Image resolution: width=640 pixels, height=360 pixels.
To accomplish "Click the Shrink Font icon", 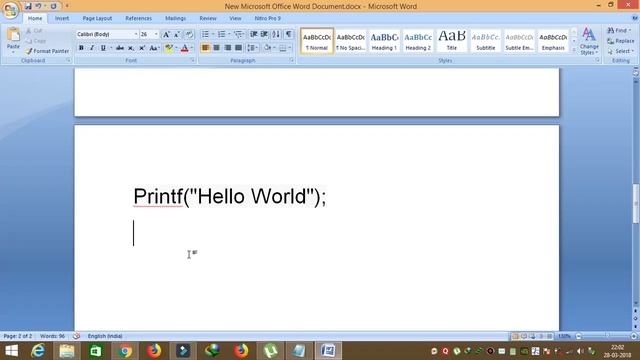I will [177, 35].
